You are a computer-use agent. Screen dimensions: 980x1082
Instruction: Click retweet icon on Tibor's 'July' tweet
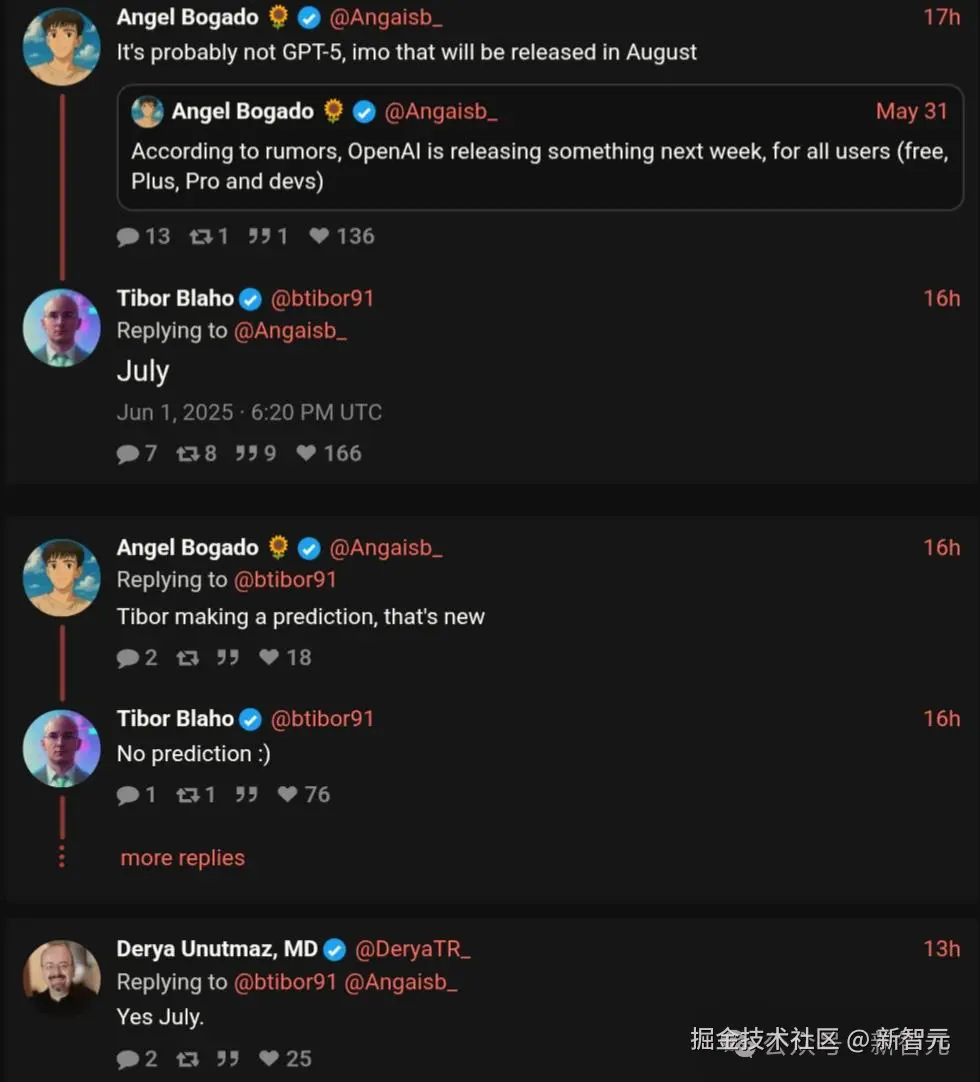pyautogui.click(x=188, y=454)
